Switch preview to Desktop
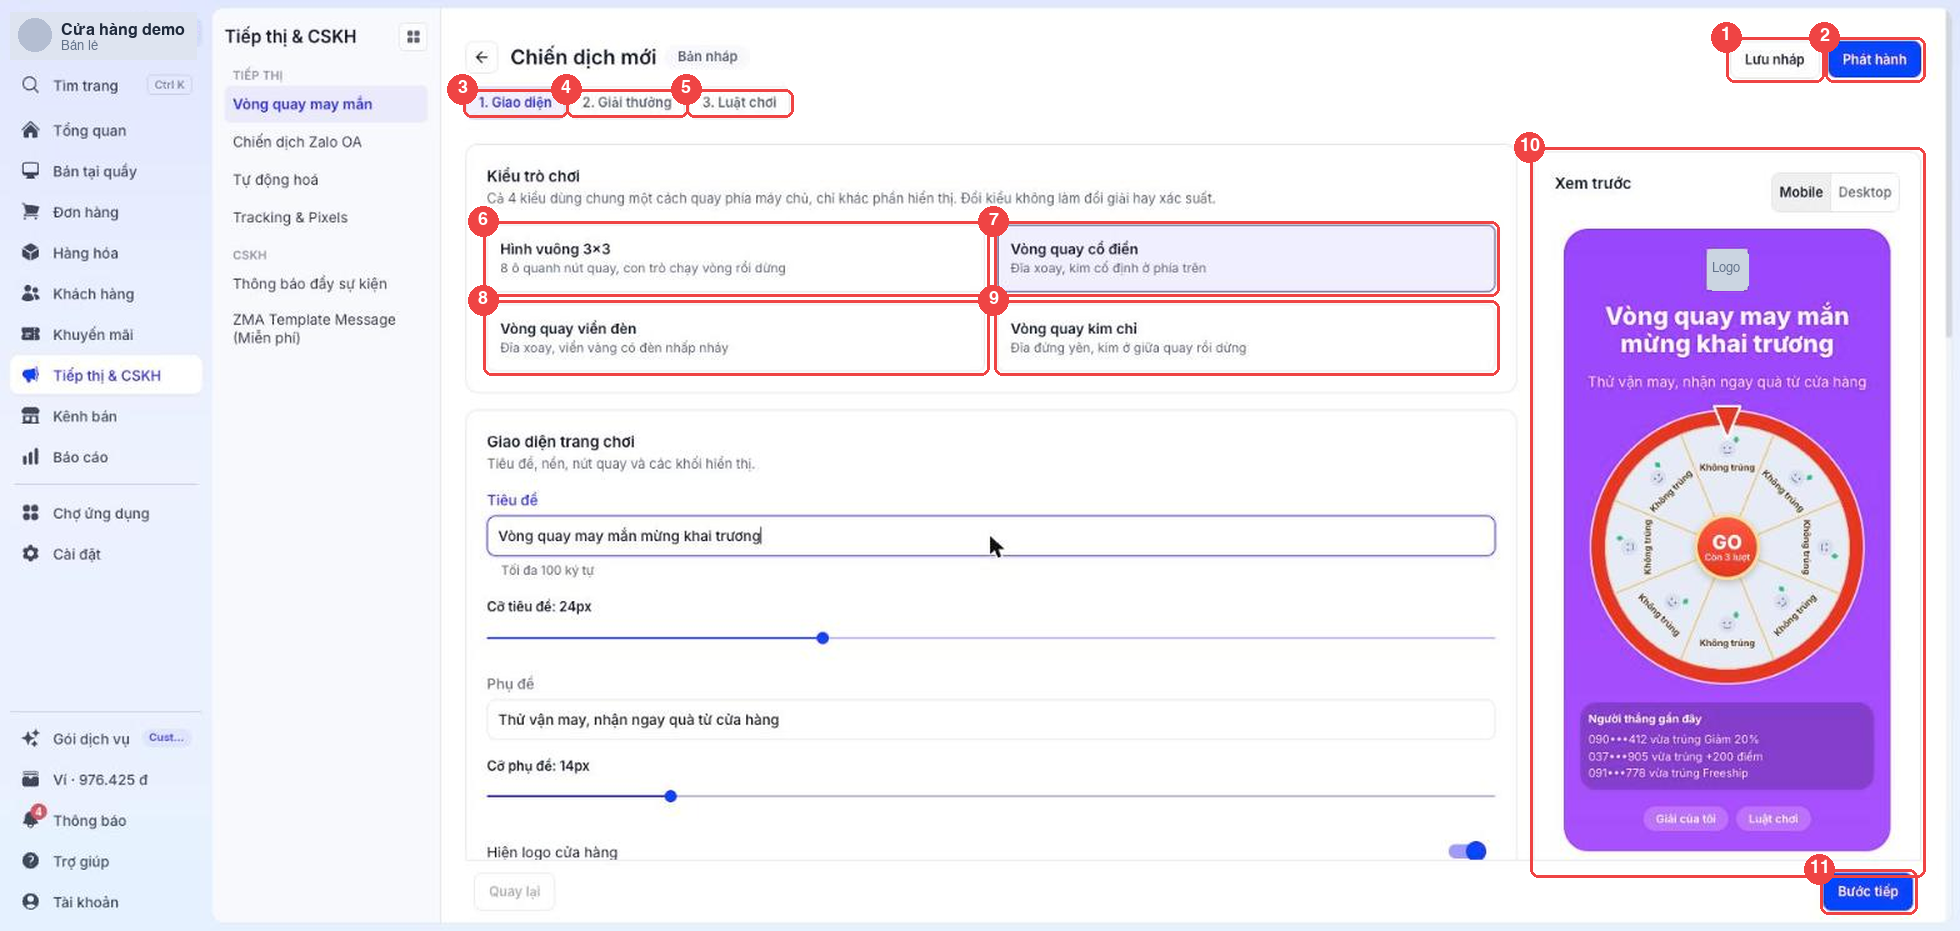The width and height of the screenshot is (1960, 931). [1865, 192]
